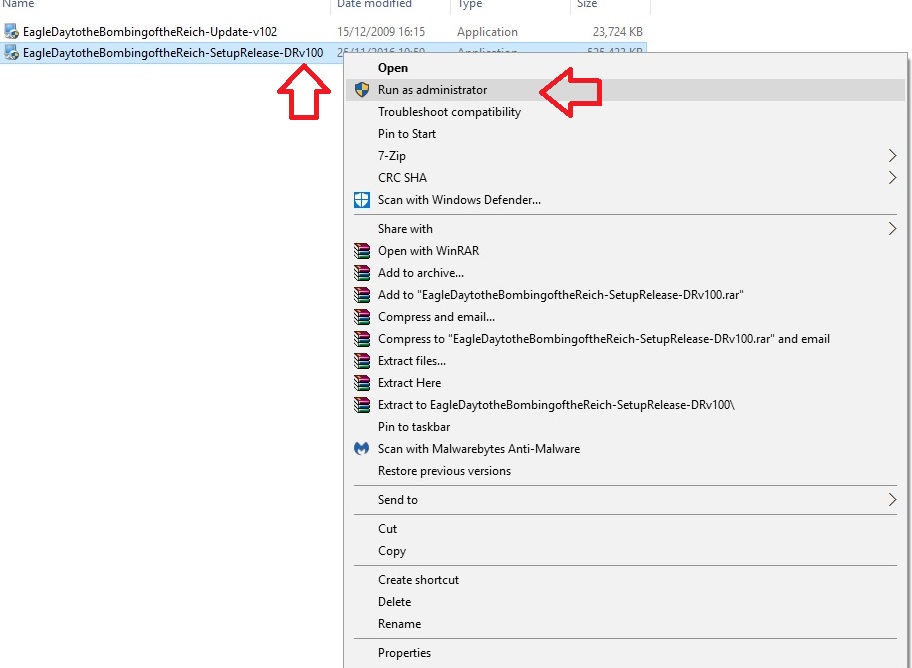Viewport: 912px width, 668px height.
Task: Click the WinRAR icon beside Extract Here
Action: click(362, 383)
